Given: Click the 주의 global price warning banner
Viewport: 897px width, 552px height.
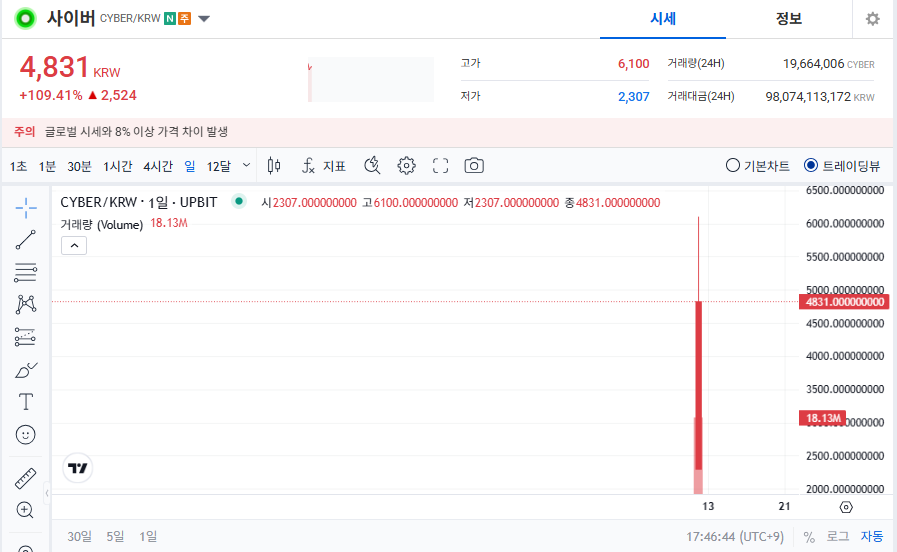Looking at the screenshot, I should tap(447, 132).
